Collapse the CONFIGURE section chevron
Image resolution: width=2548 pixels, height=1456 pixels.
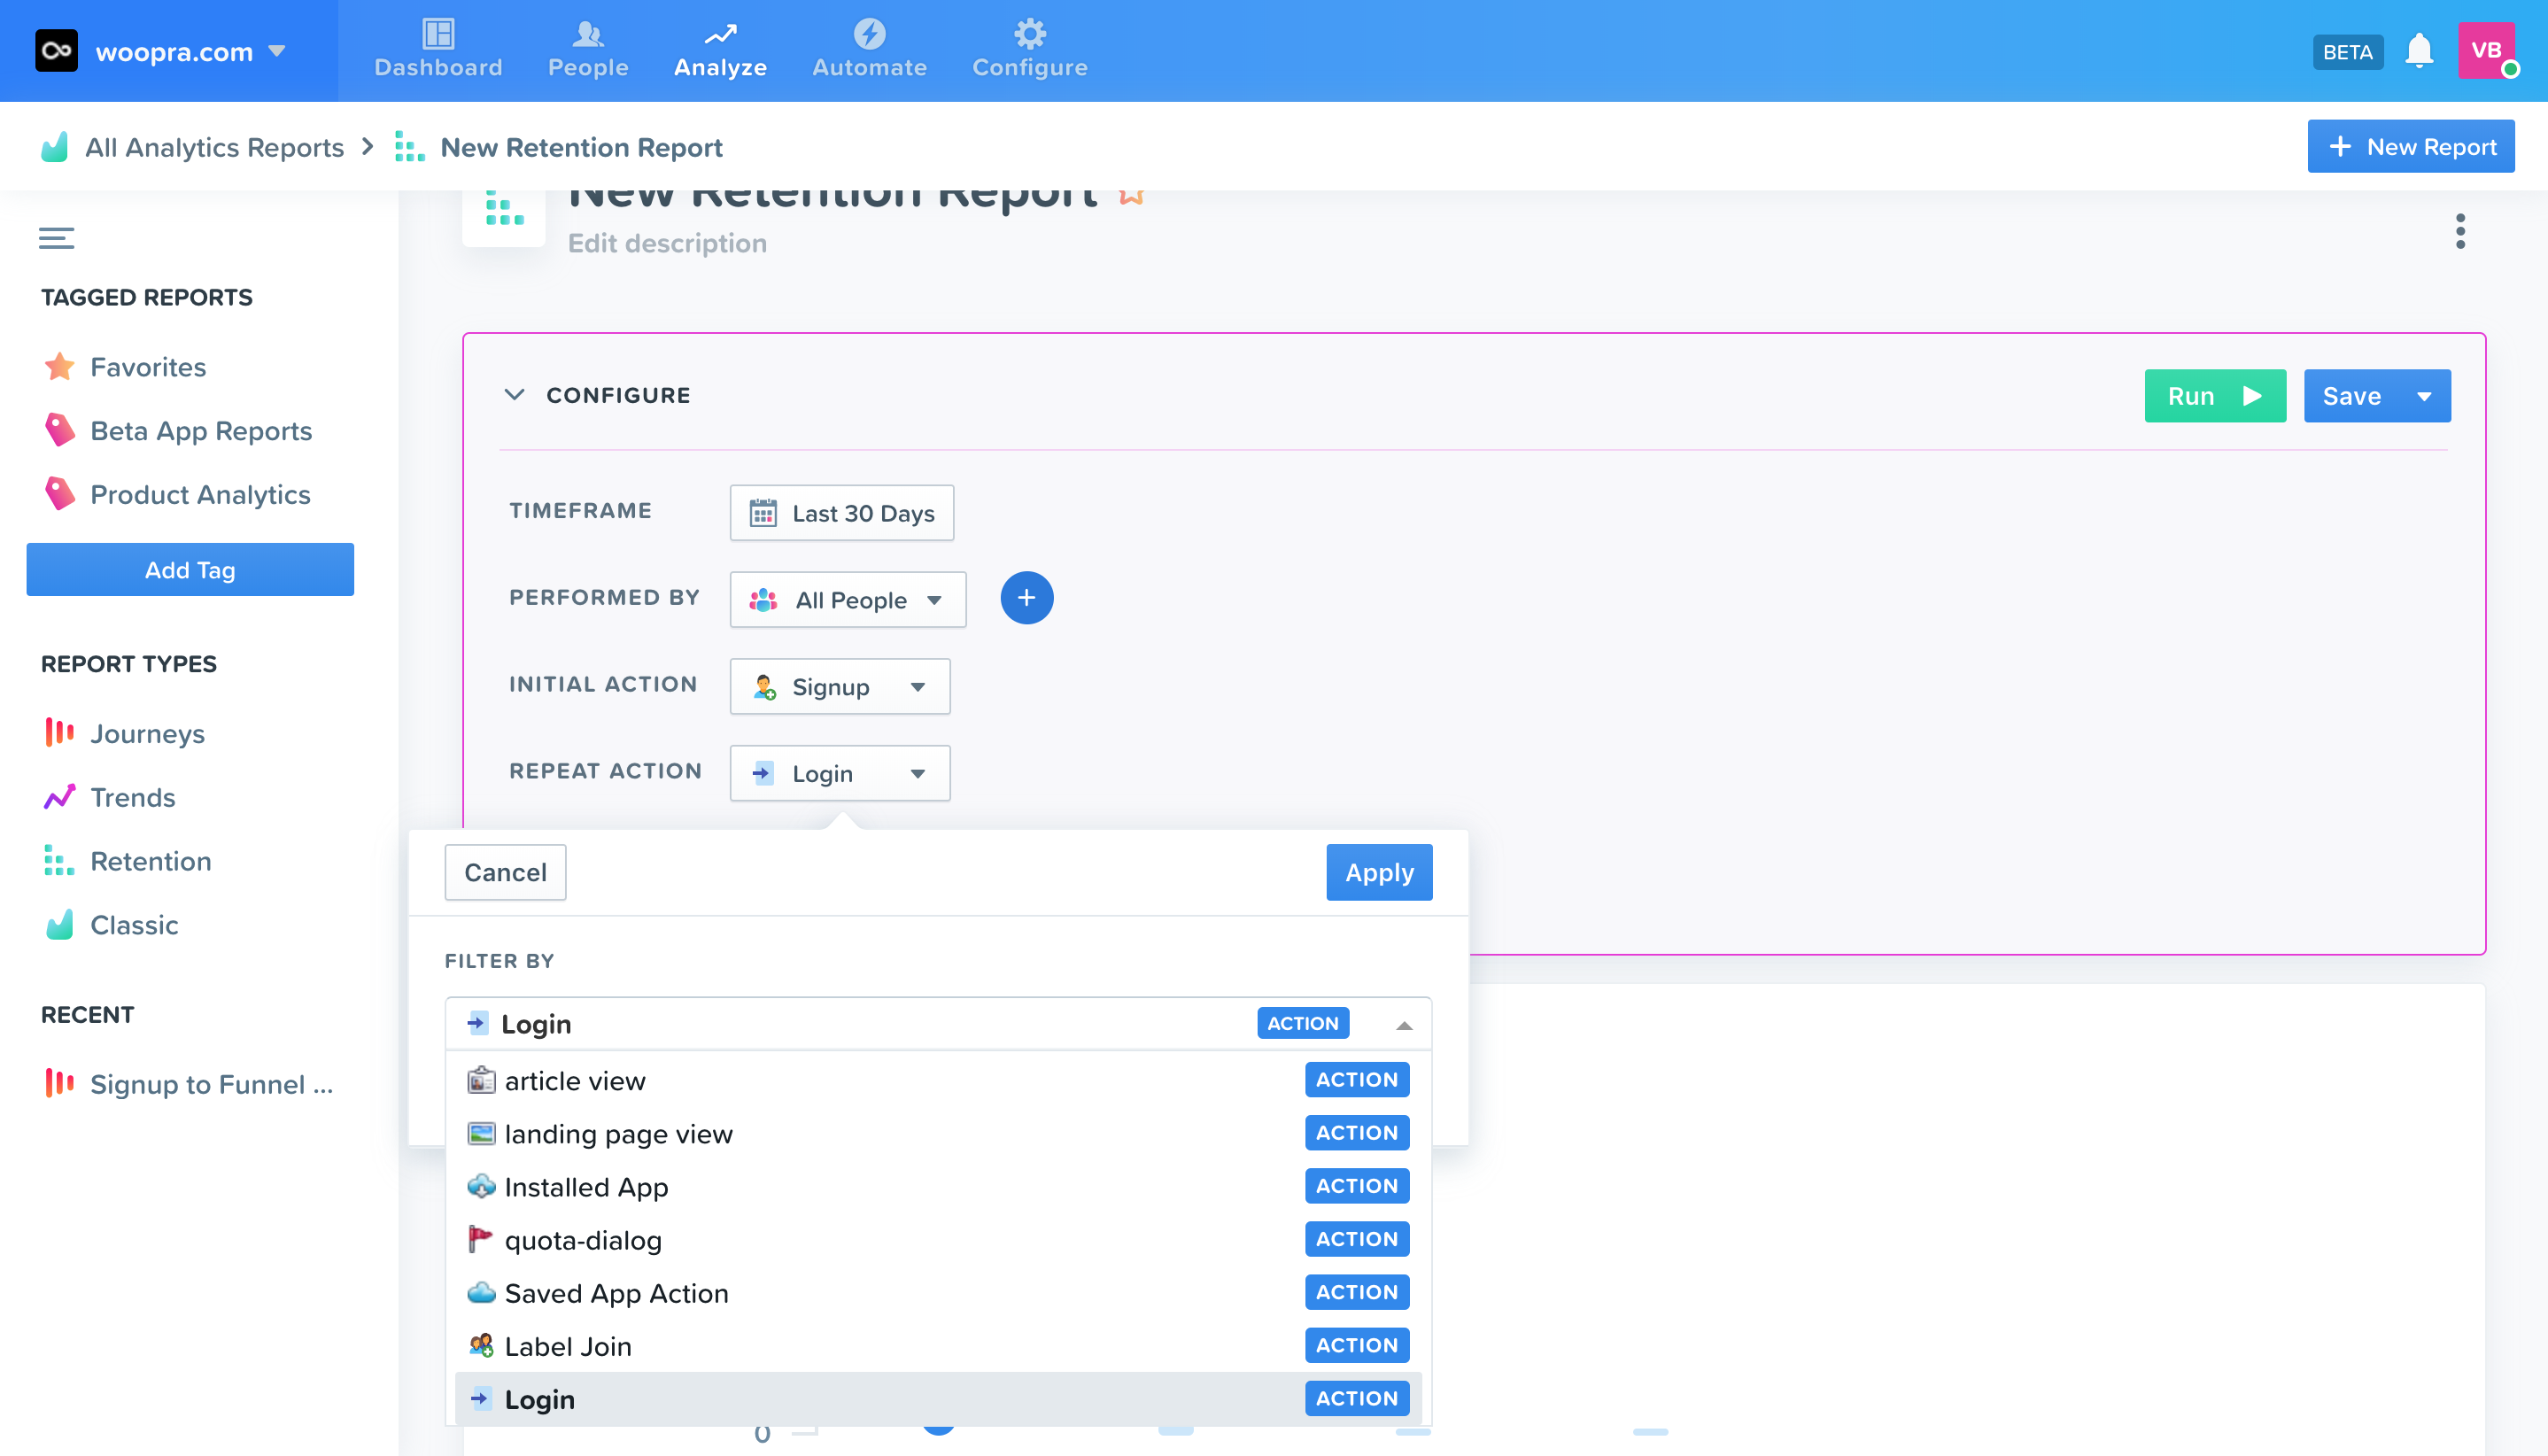click(x=514, y=395)
